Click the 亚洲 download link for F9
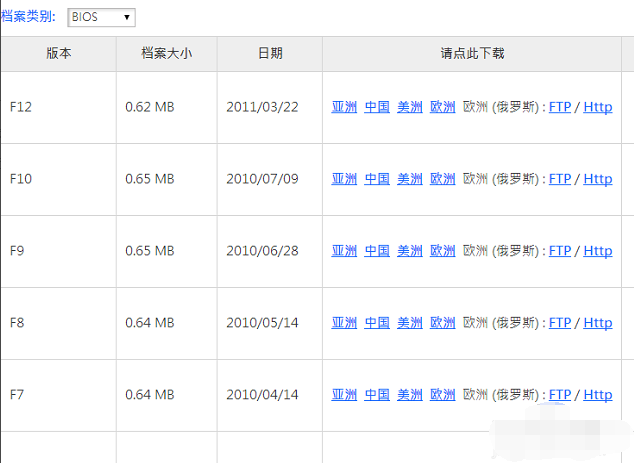 point(344,251)
